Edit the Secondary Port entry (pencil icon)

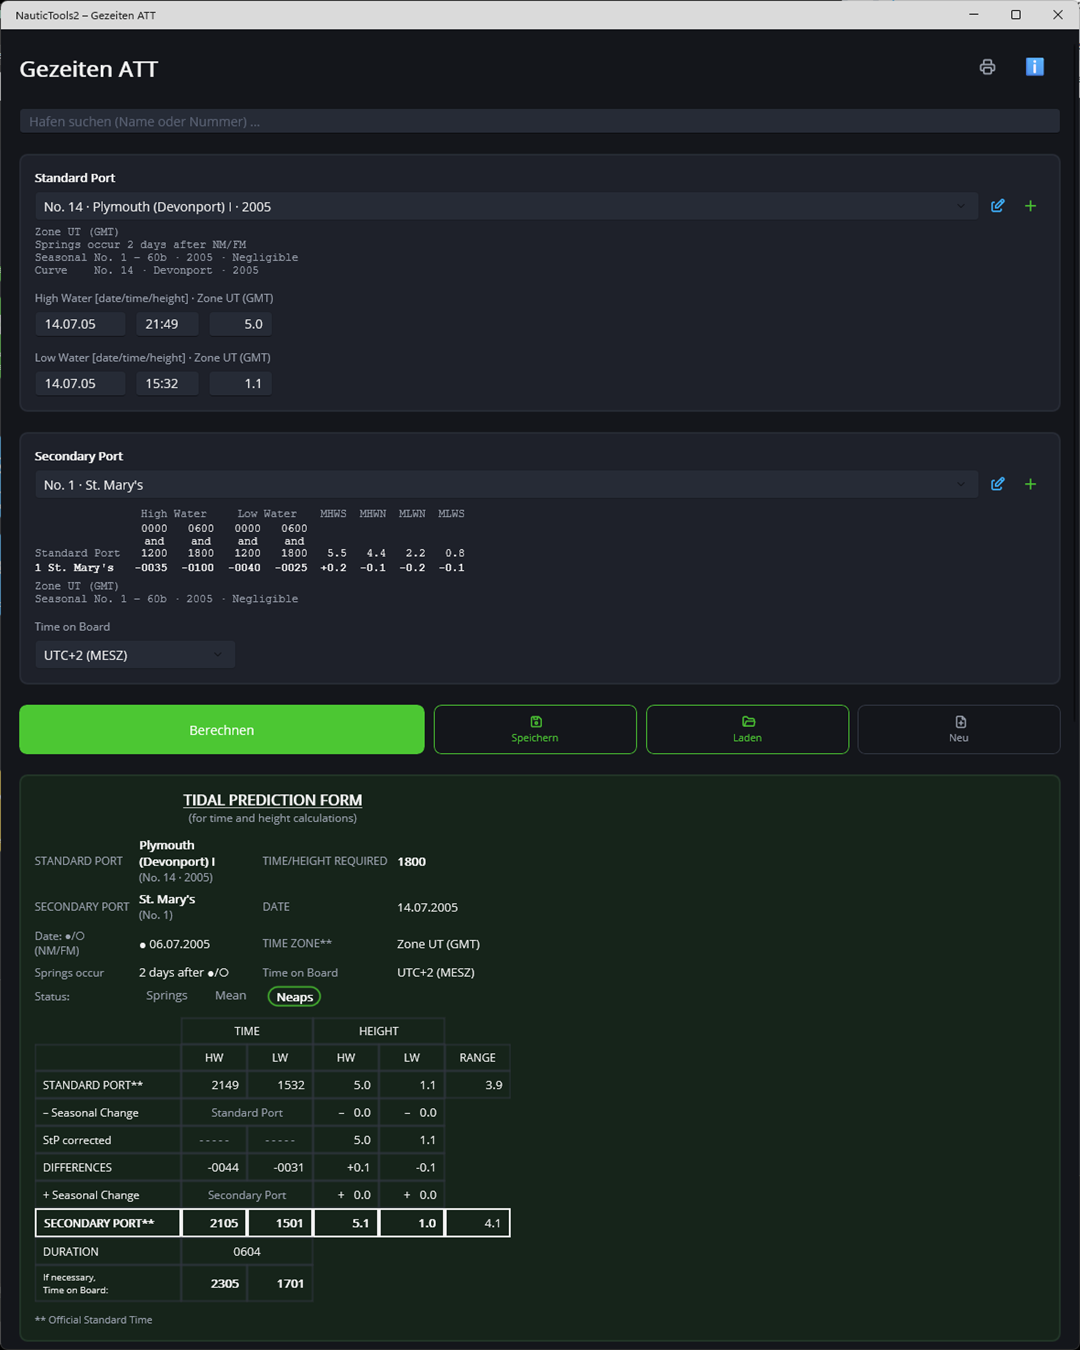coord(998,484)
